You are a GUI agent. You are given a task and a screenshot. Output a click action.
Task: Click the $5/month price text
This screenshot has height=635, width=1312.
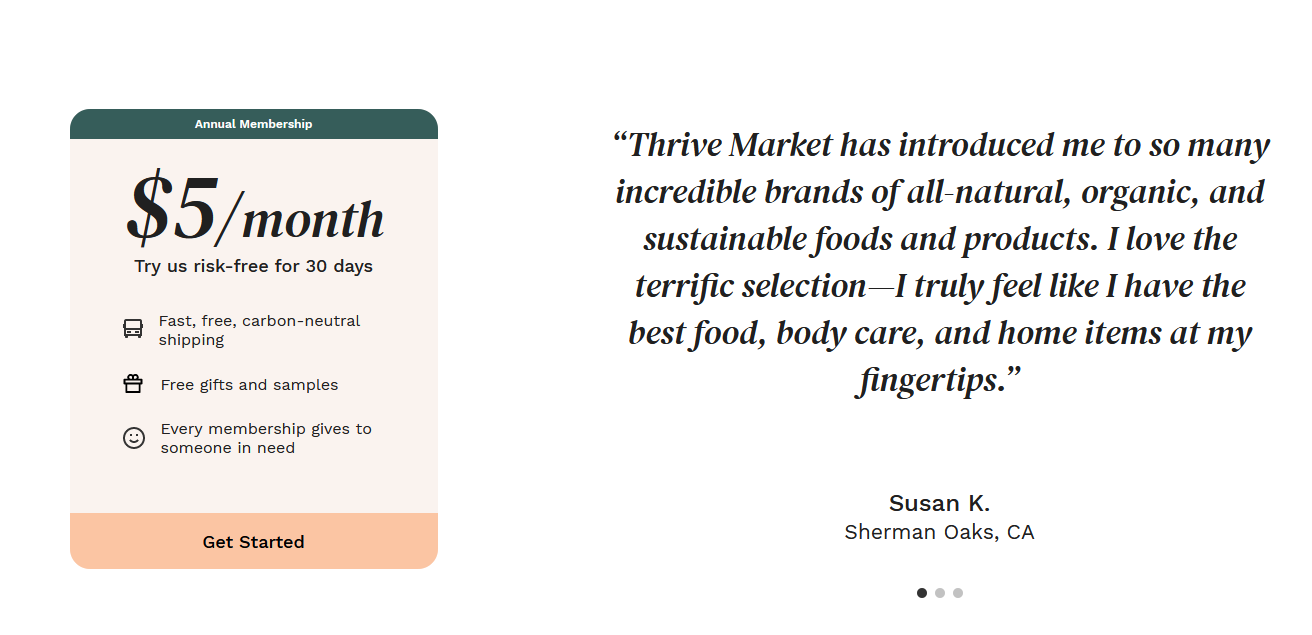[x=255, y=210]
